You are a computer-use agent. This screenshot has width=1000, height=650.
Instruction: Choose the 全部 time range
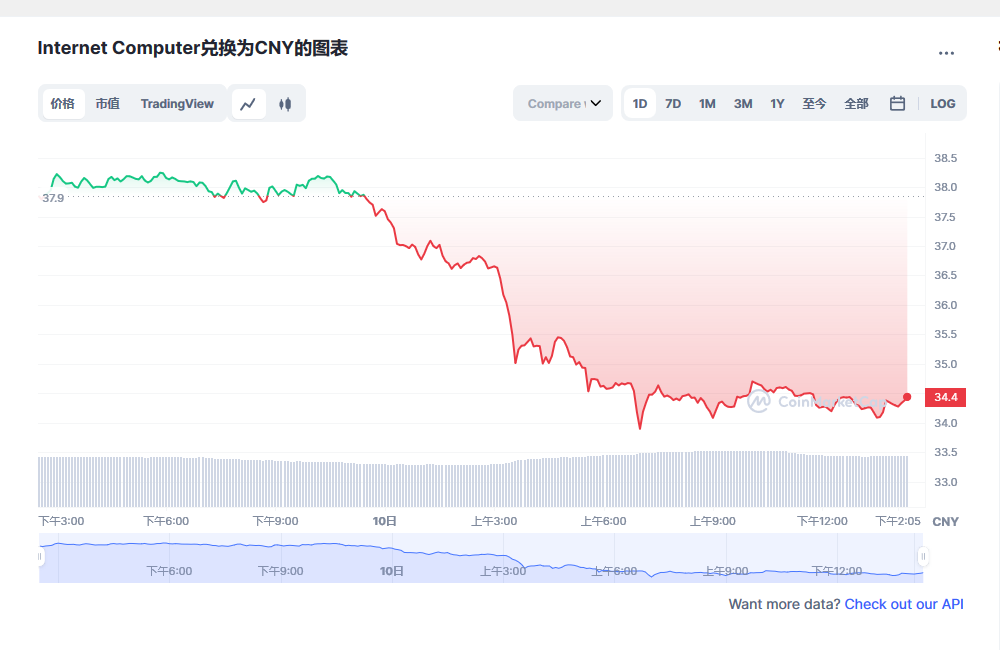click(x=857, y=103)
